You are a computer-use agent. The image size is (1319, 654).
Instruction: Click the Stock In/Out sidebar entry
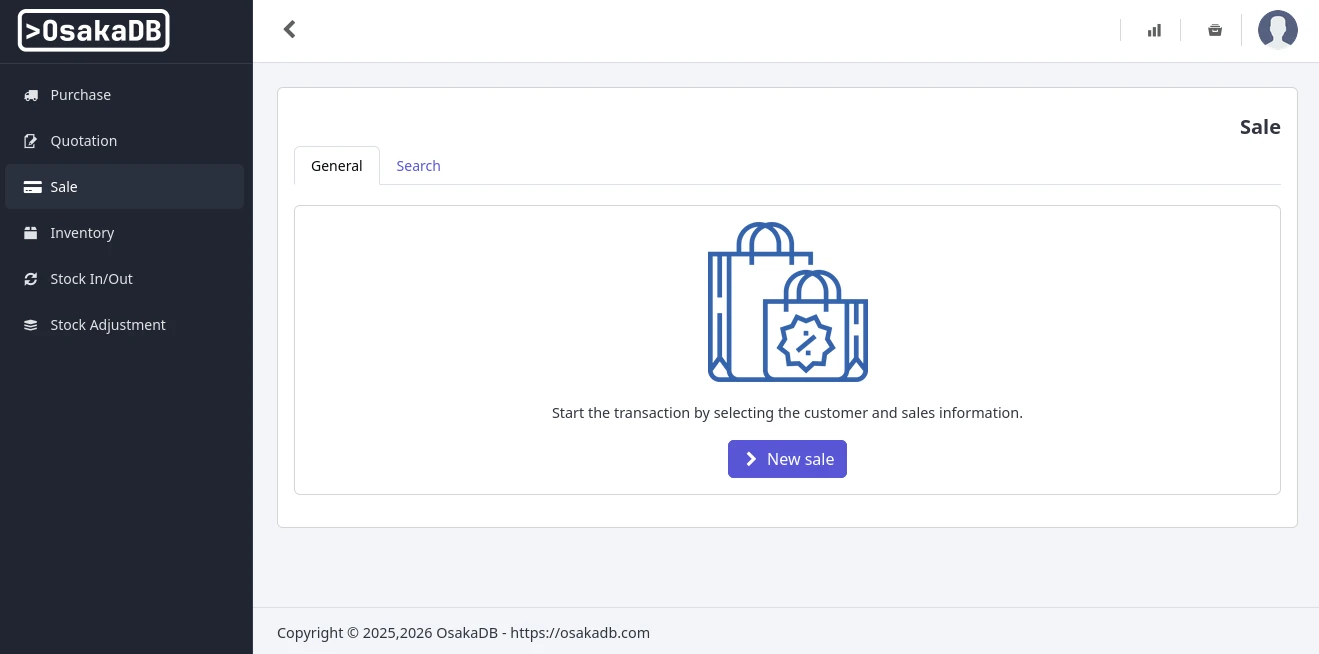91,278
